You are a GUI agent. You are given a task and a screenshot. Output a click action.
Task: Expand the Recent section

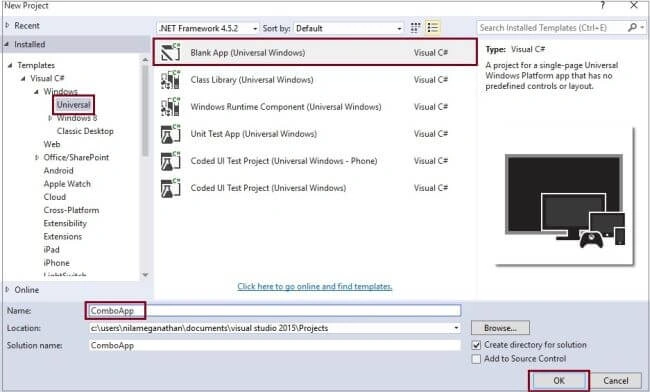pos(7,25)
